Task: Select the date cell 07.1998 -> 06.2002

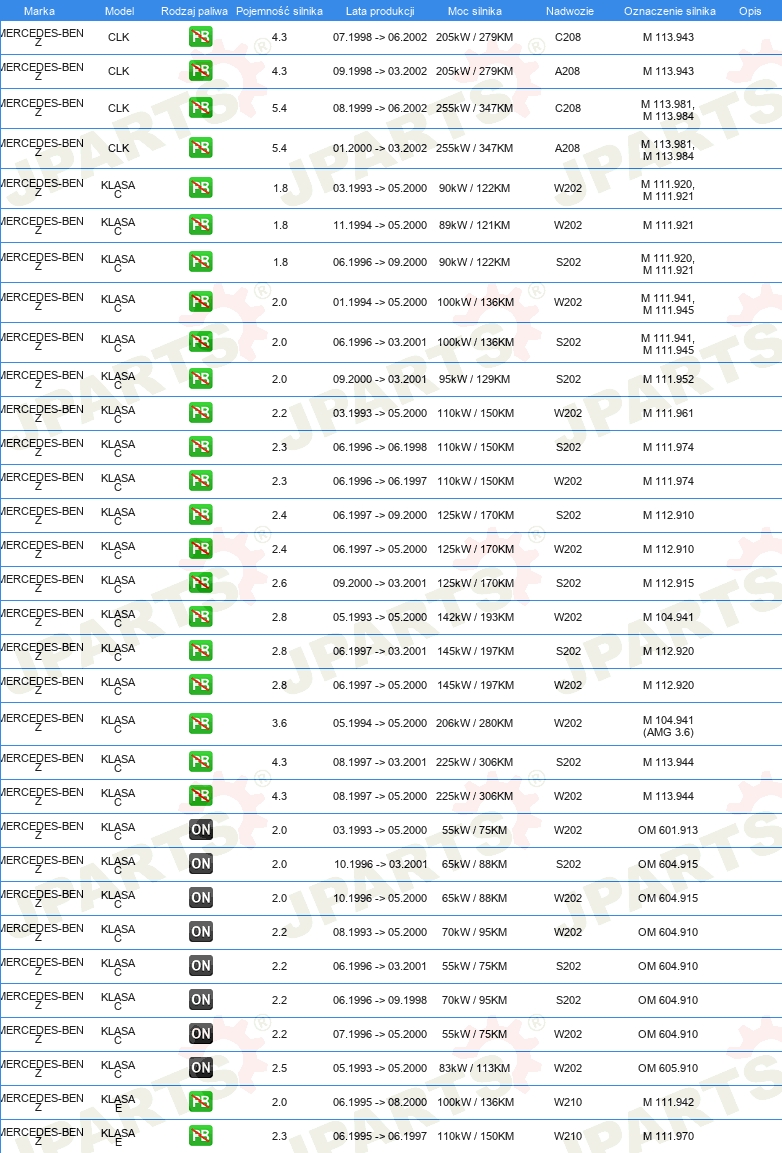Action: [380, 37]
